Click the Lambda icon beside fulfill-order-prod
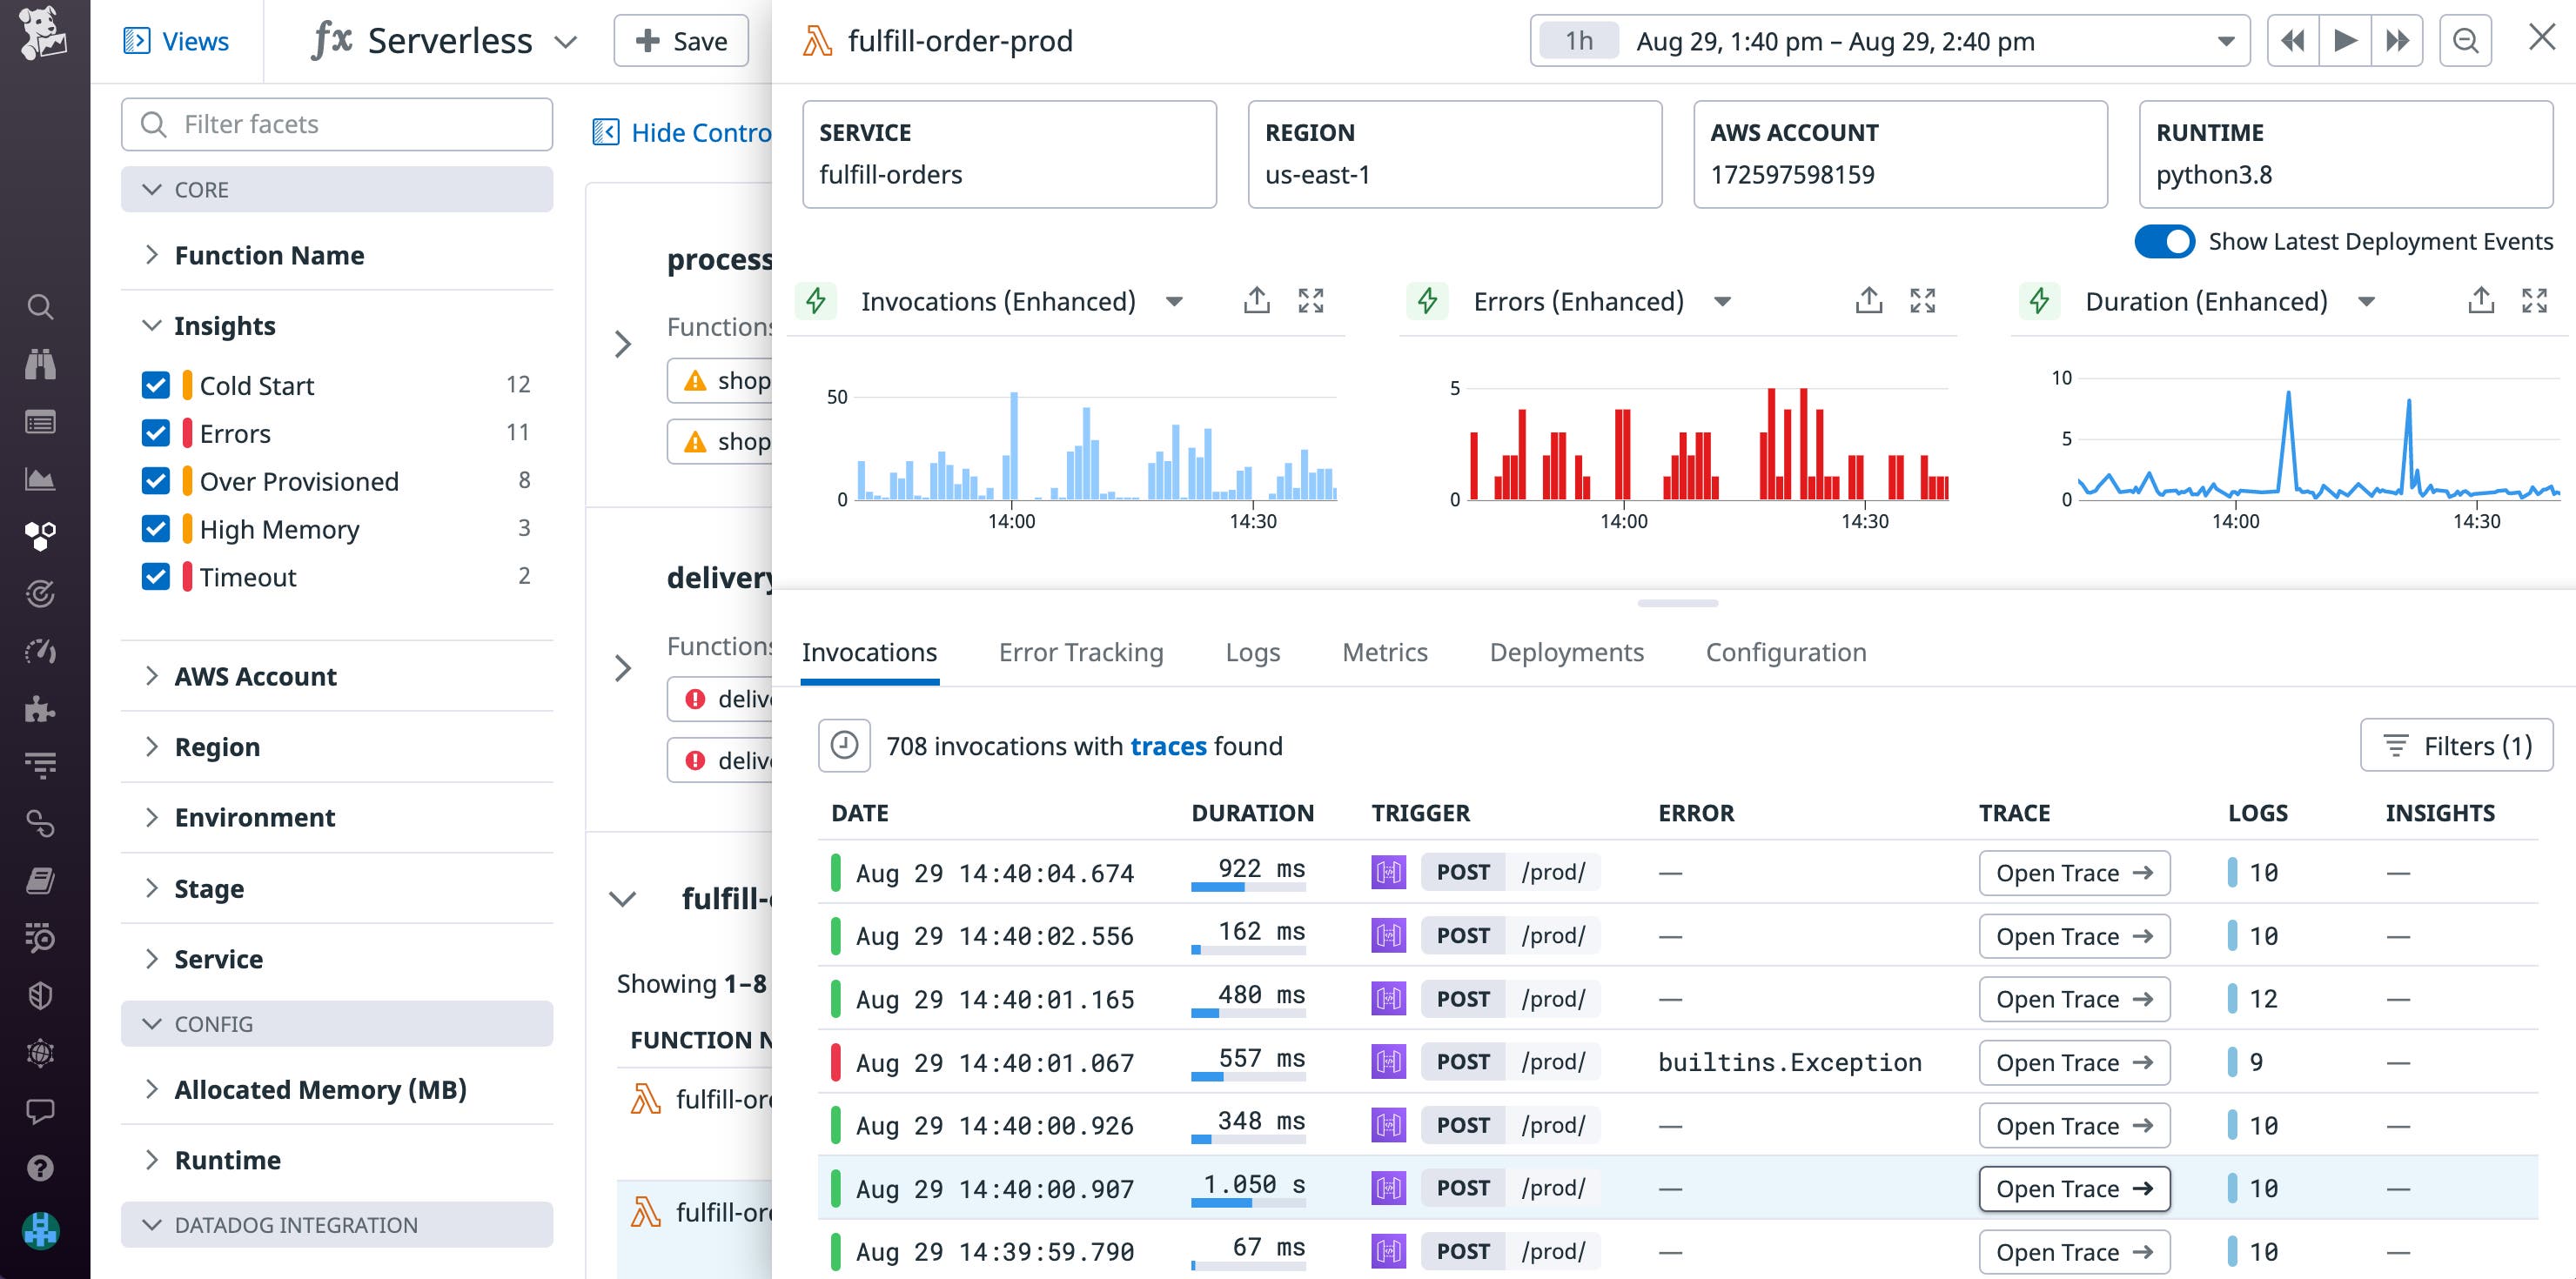The height and width of the screenshot is (1279, 2576). point(818,41)
